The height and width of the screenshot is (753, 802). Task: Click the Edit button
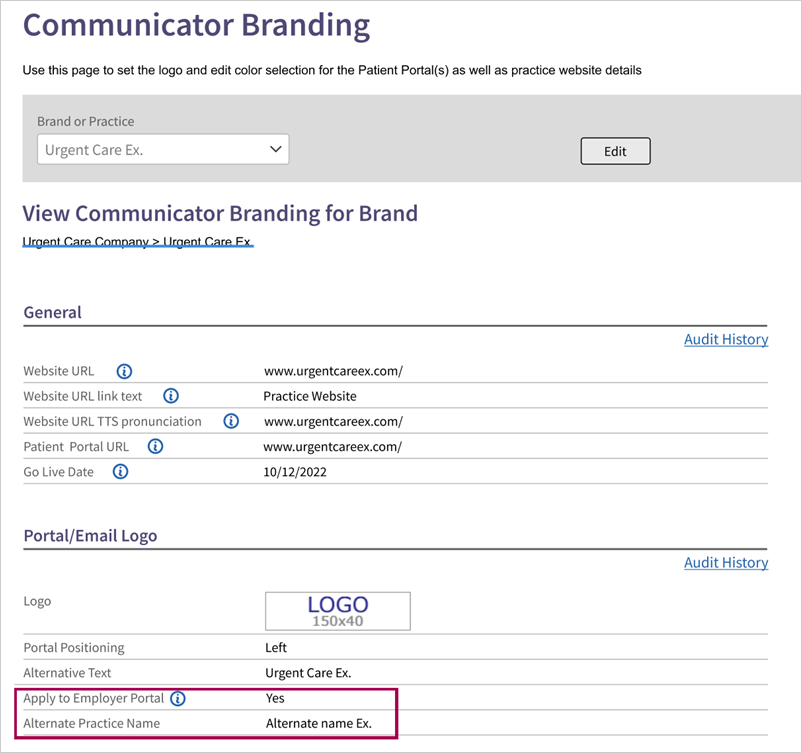(x=615, y=151)
